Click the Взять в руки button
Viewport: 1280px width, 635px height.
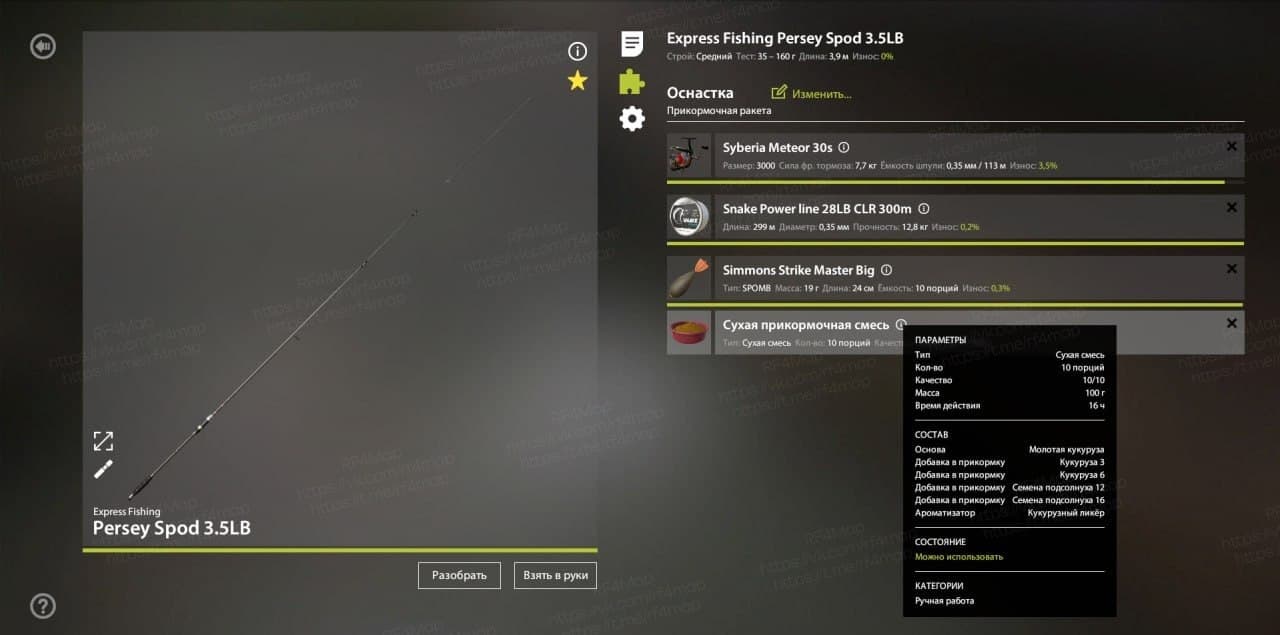tap(555, 575)
